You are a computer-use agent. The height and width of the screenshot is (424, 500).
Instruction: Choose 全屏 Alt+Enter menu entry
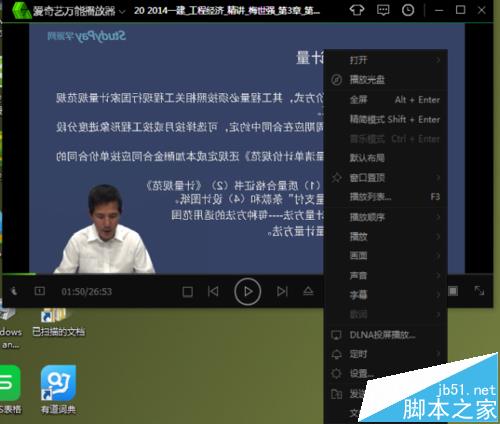385,100
